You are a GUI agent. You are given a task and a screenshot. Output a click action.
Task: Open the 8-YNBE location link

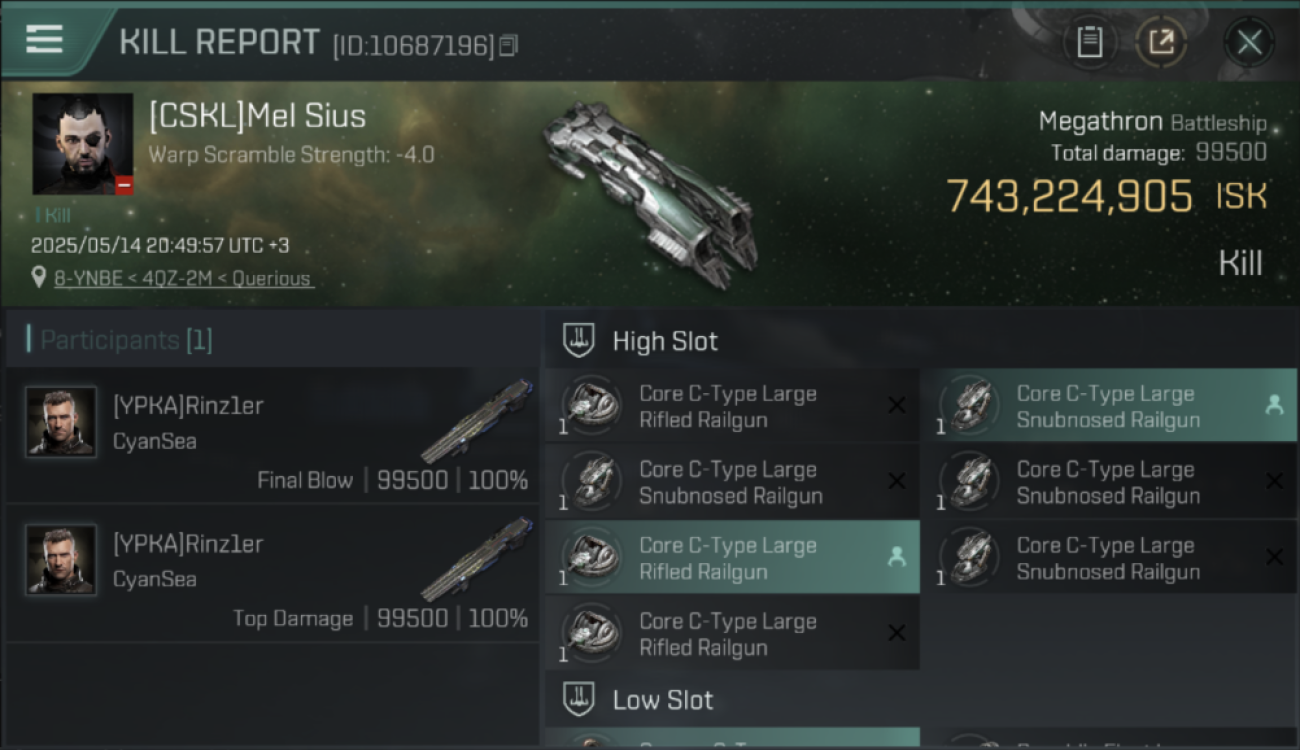click(182, 279)
